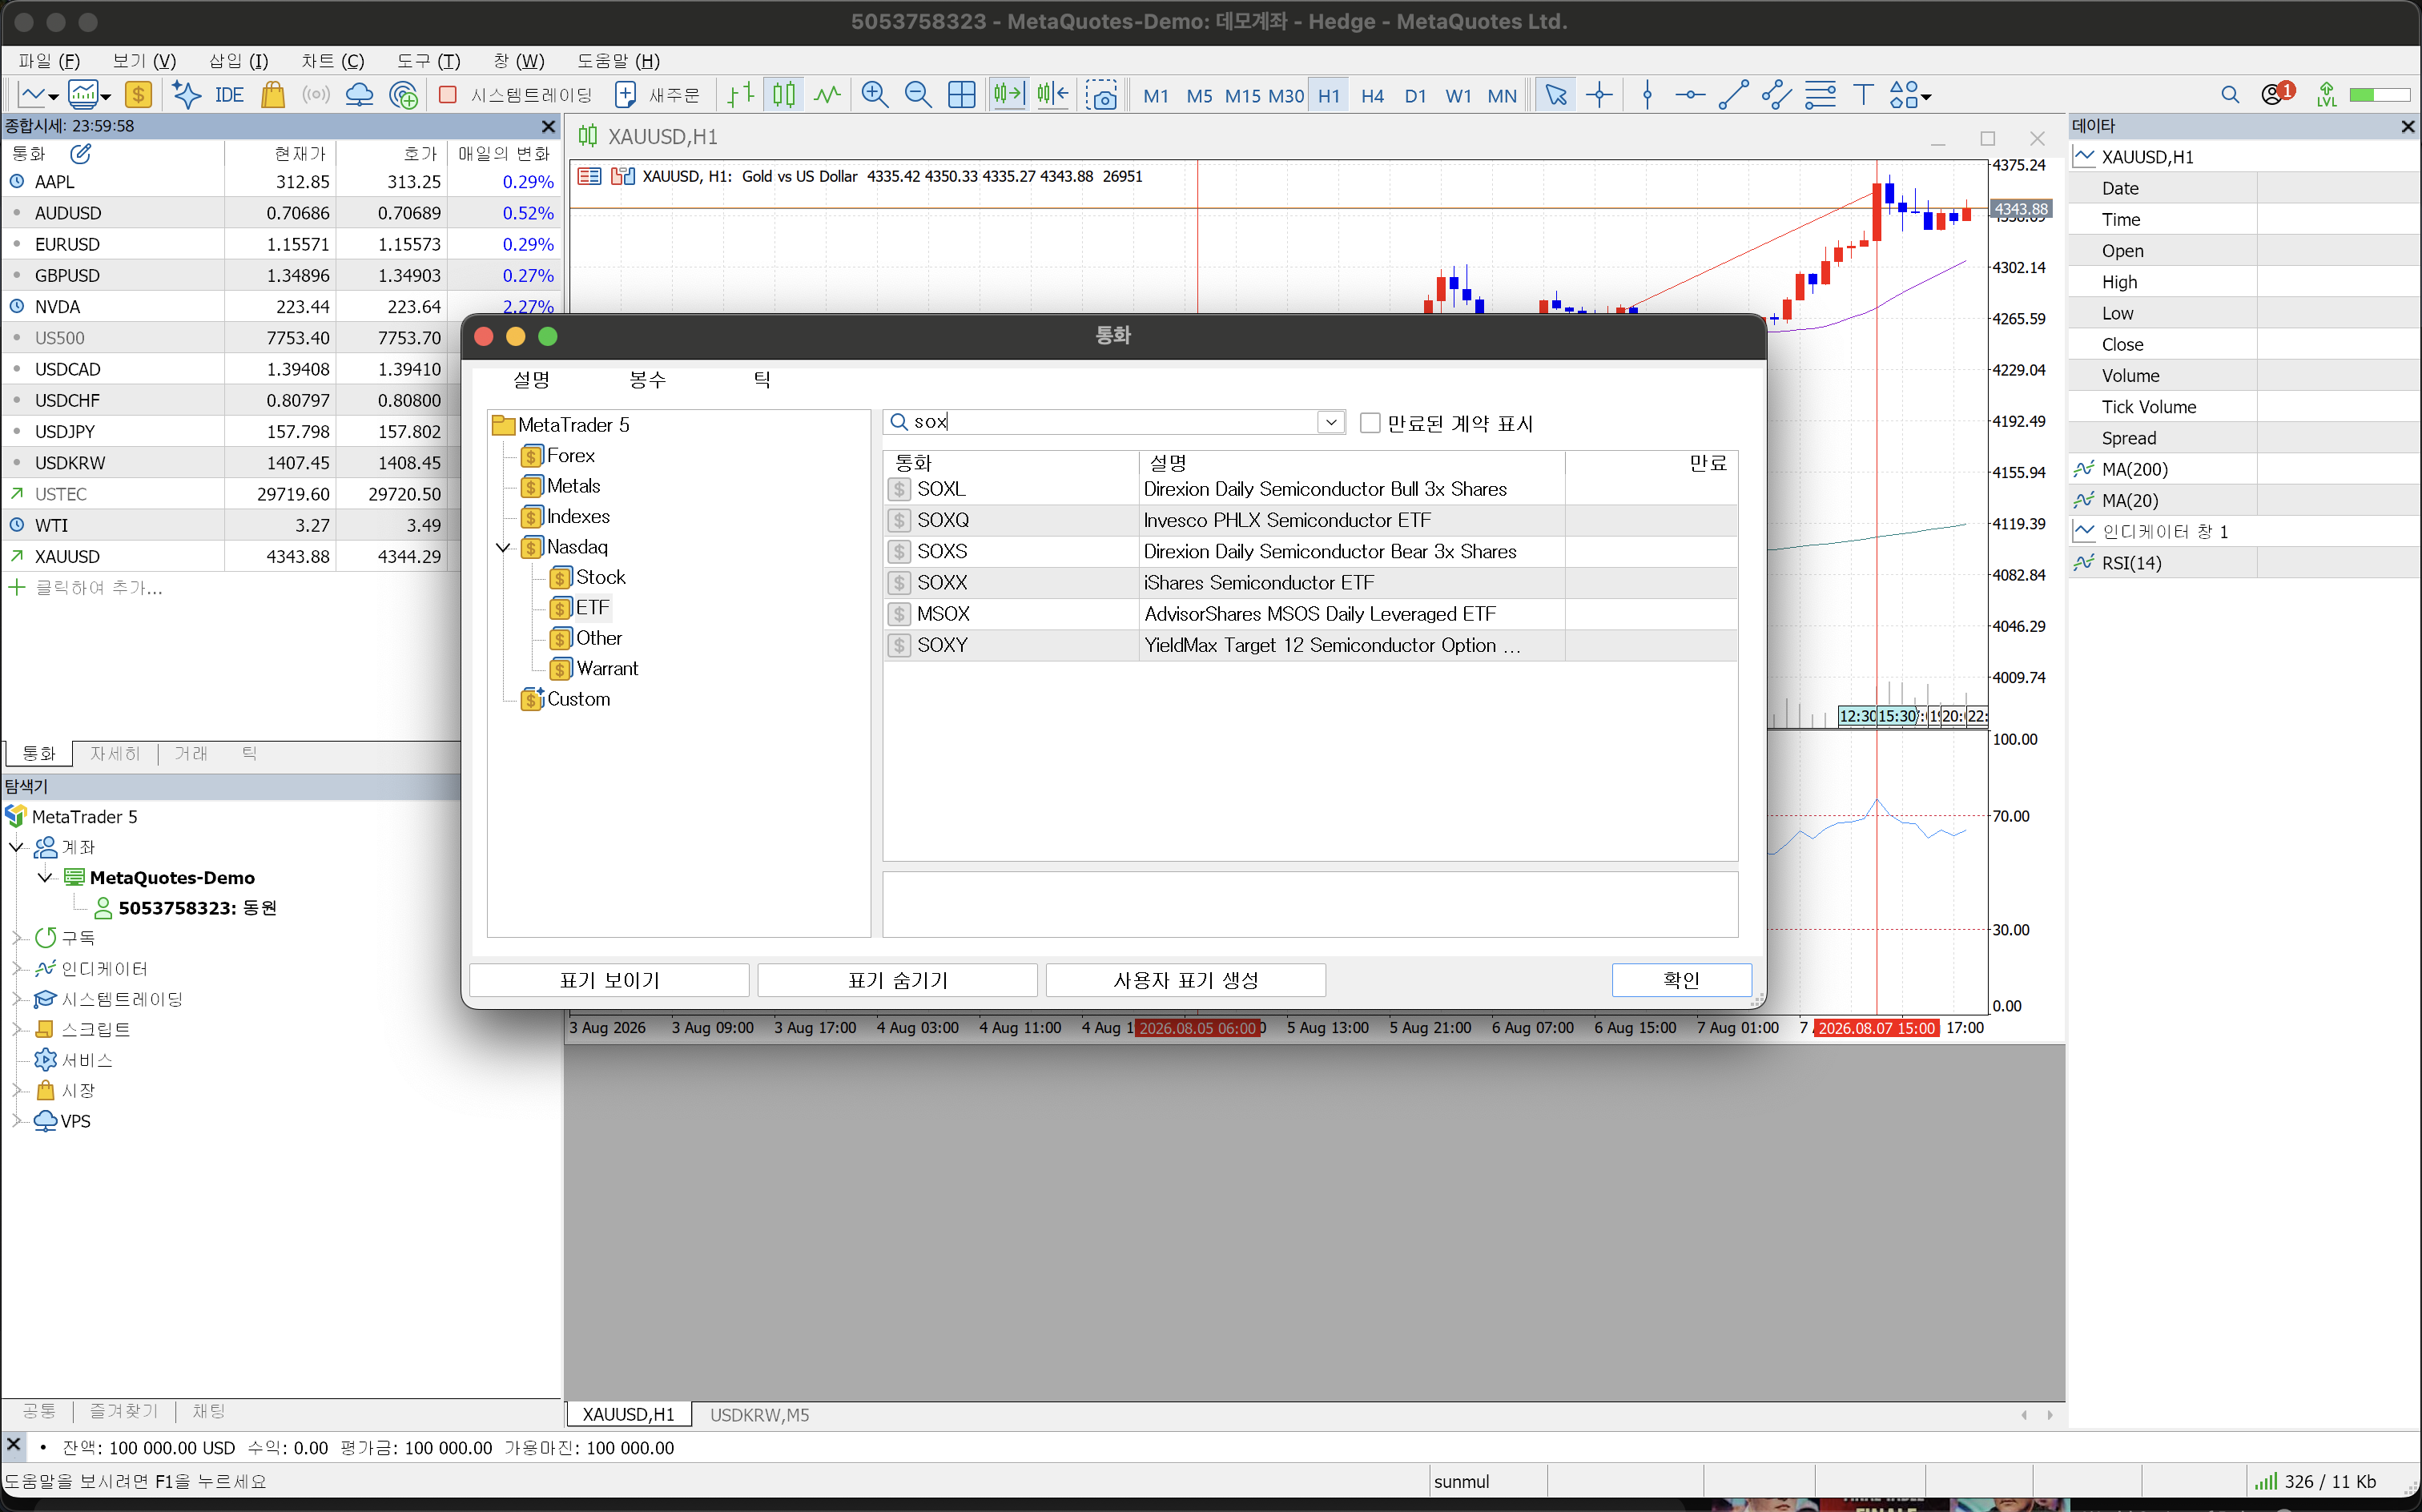Collapse the Nasdaq folder in the symbol tree

point(503,547)
